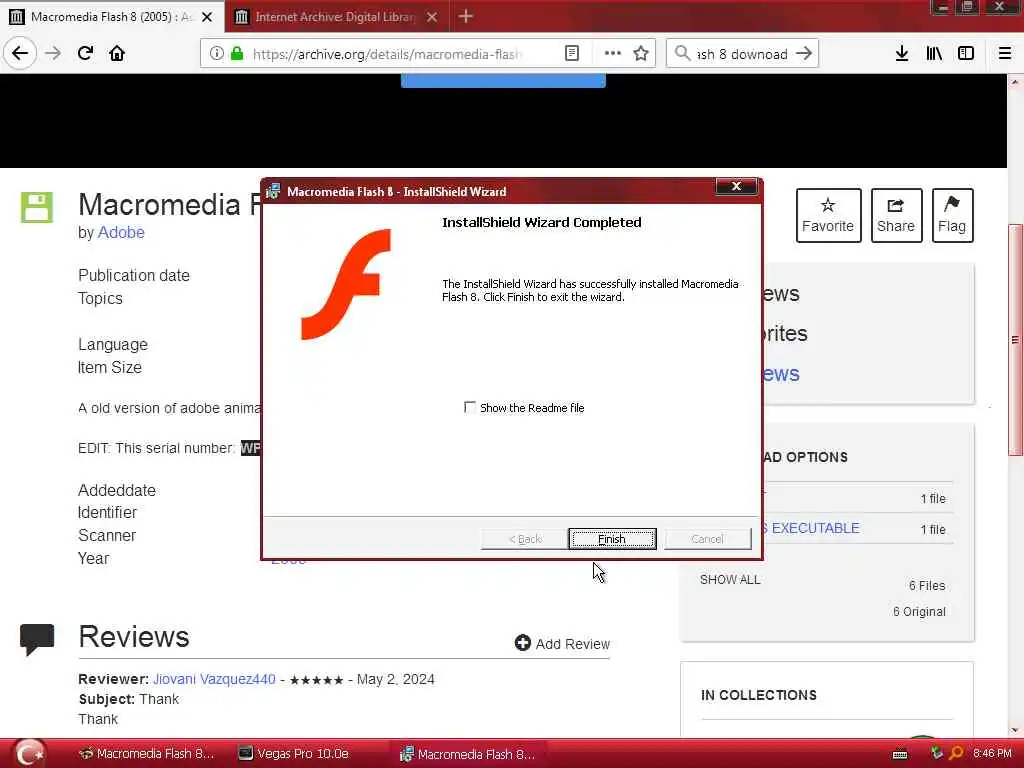Click the Finish button in InstallShield Wizard
1024x768 pixels.
[612, 539]
